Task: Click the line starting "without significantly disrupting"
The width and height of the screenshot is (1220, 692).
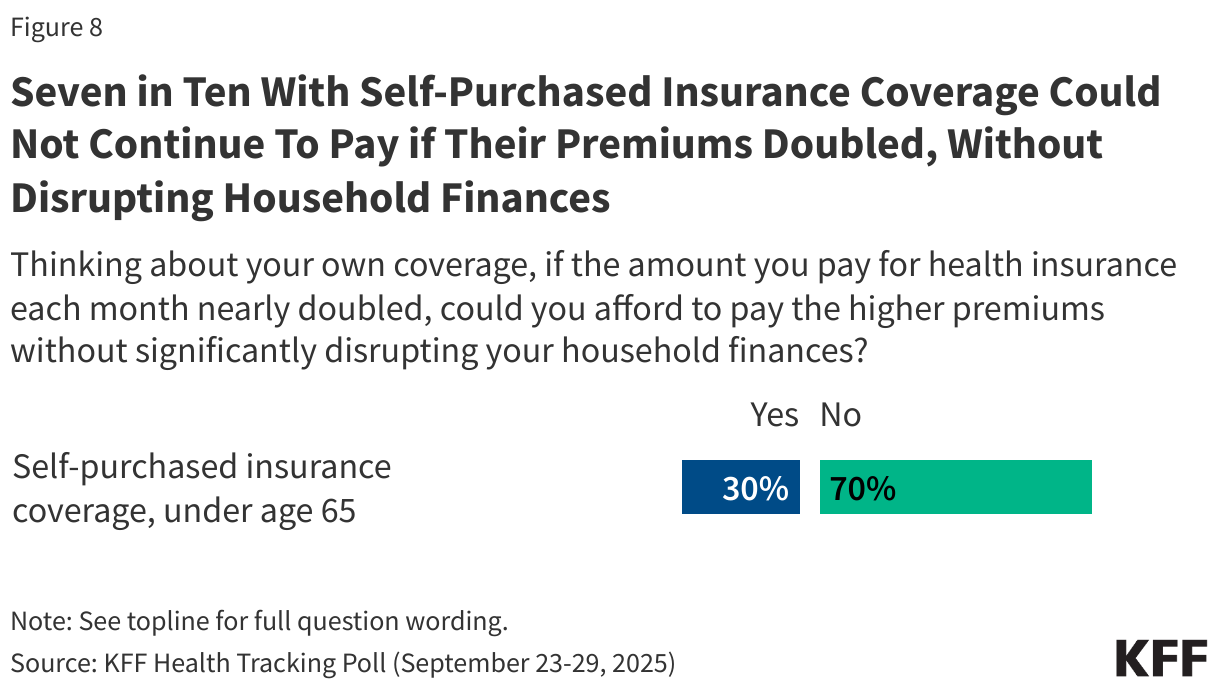Action: (x=438, y=351)
